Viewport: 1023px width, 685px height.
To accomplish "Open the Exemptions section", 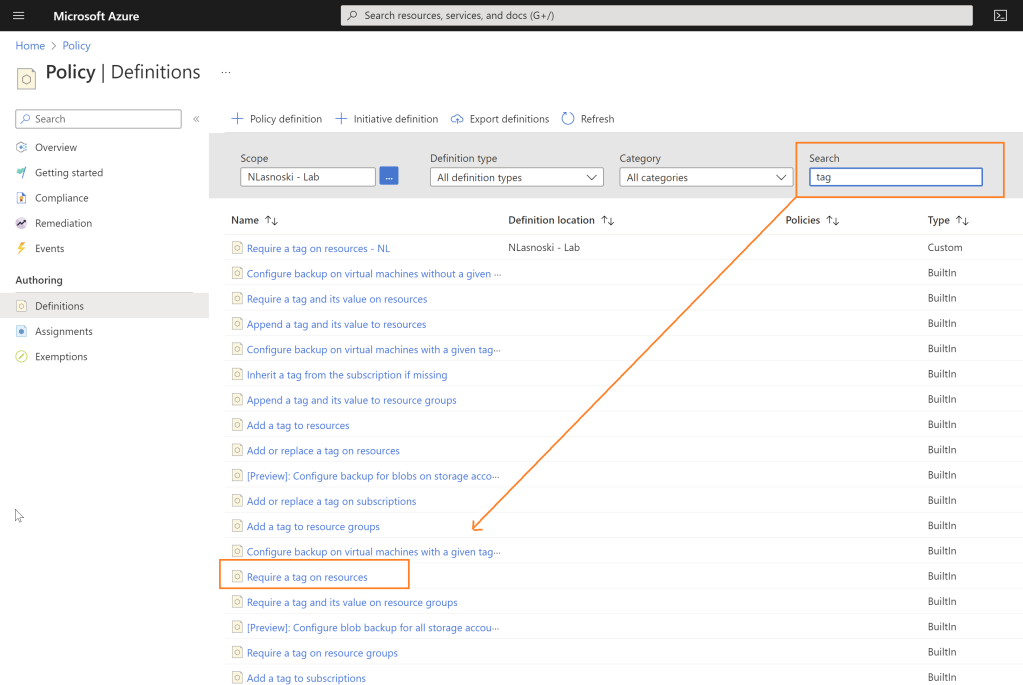I will click(62, 356).
